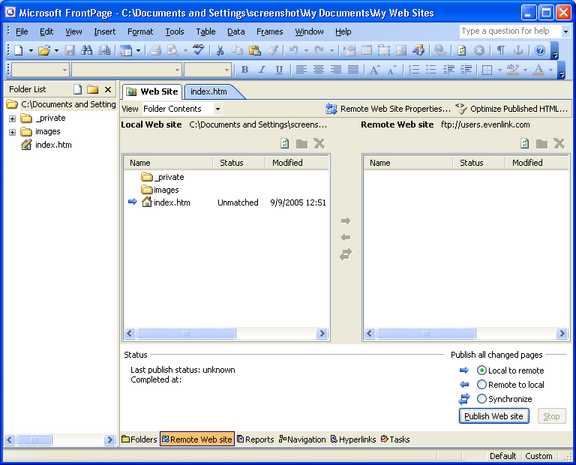The height and width of the screenshot is (465, 576).
Task: Select the Local to remote radio button
Action: point(482,371)
